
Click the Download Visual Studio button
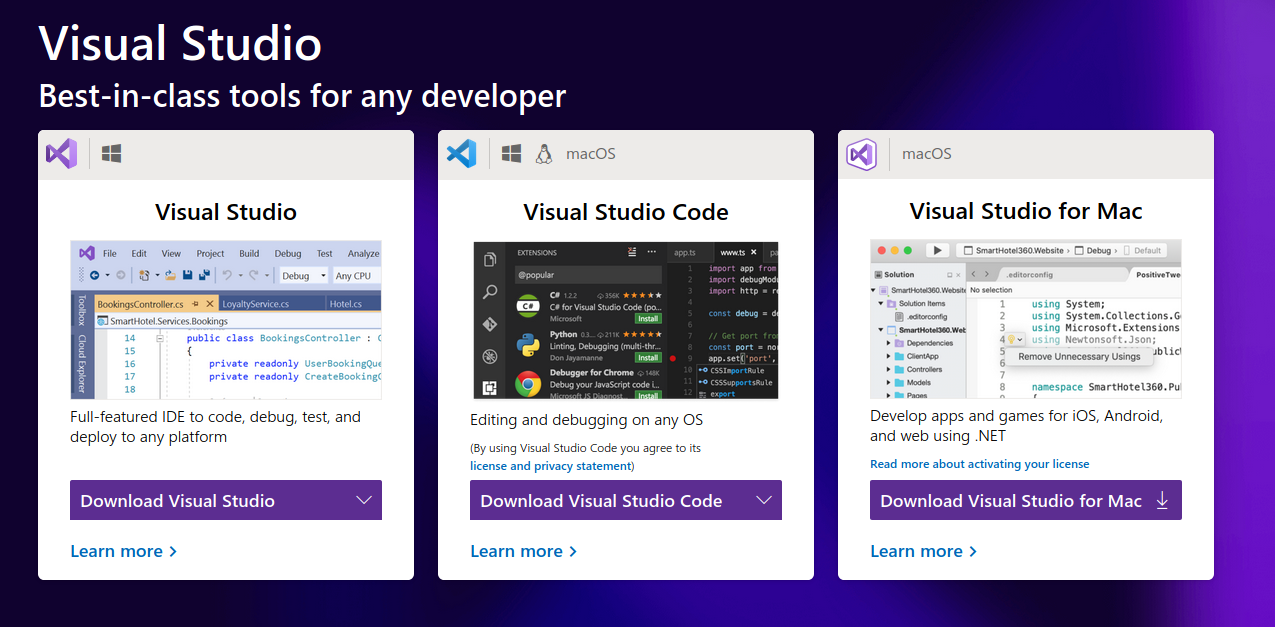200,500
